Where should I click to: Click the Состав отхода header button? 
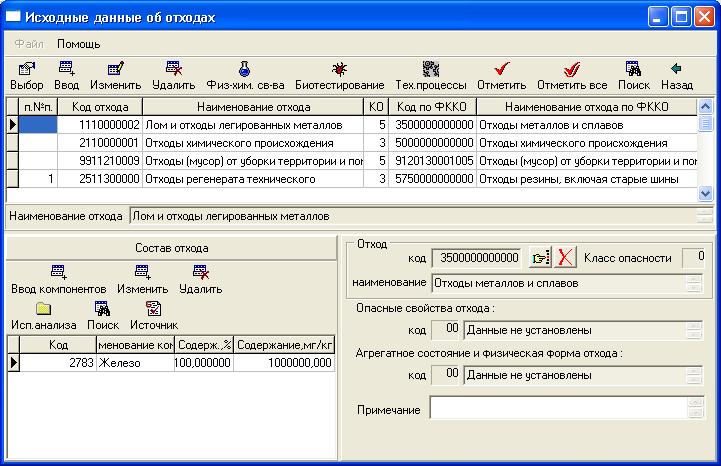[170, 247]
